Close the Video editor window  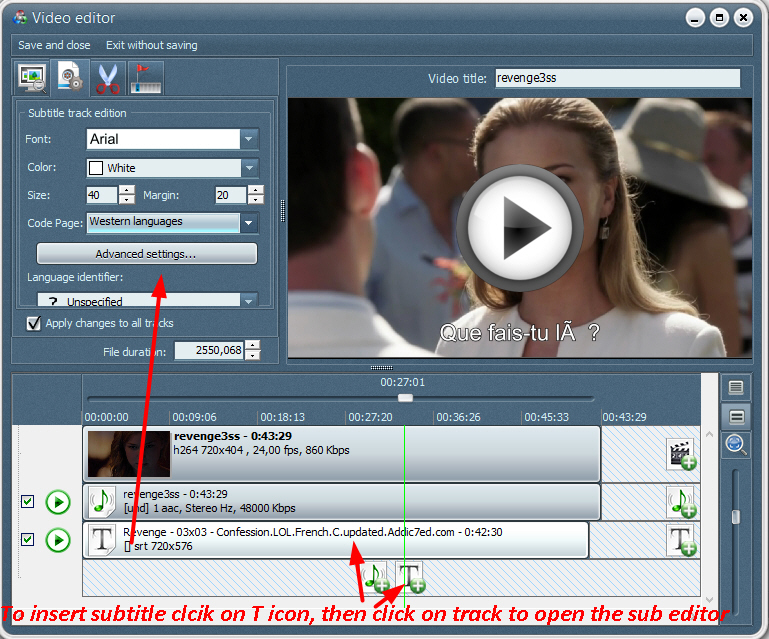(743, 18)
